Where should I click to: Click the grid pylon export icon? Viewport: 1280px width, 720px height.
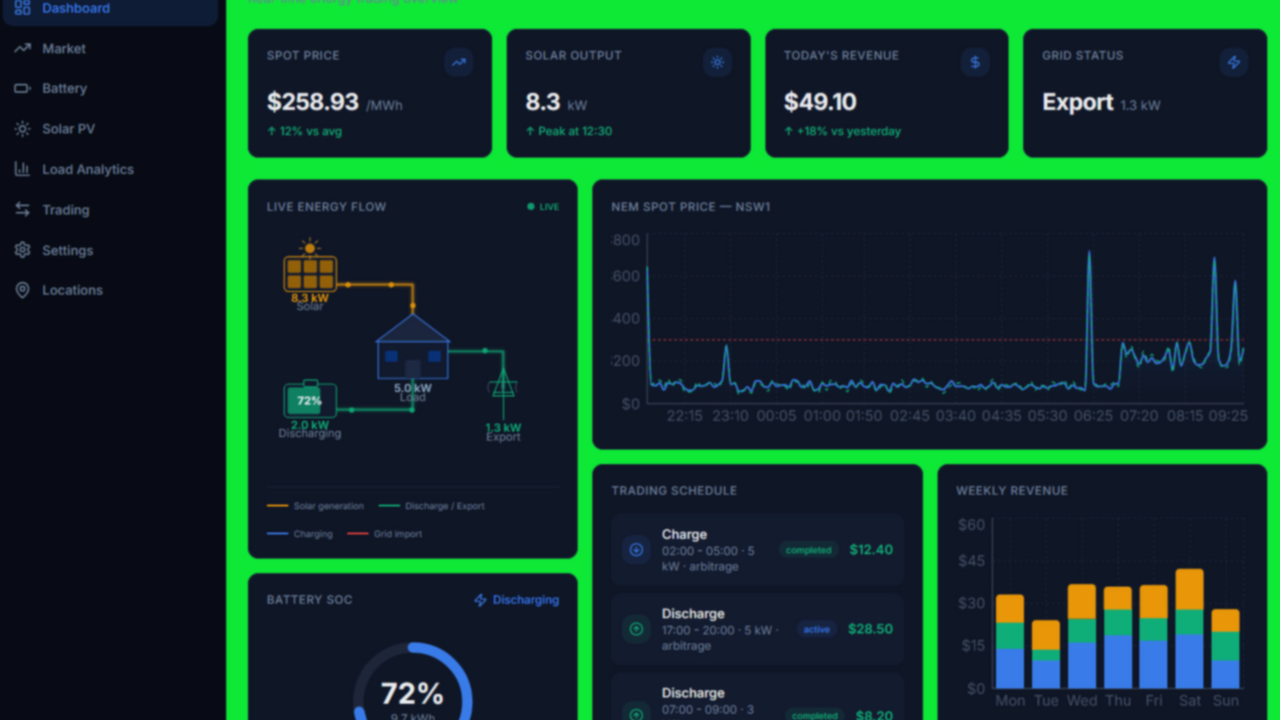(x=503, y=383)
